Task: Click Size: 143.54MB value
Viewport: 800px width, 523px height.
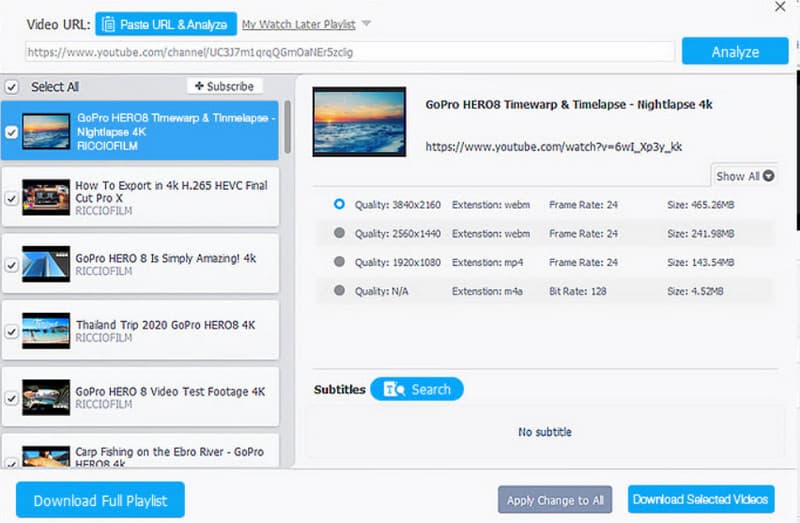Action: click(701, 262)
